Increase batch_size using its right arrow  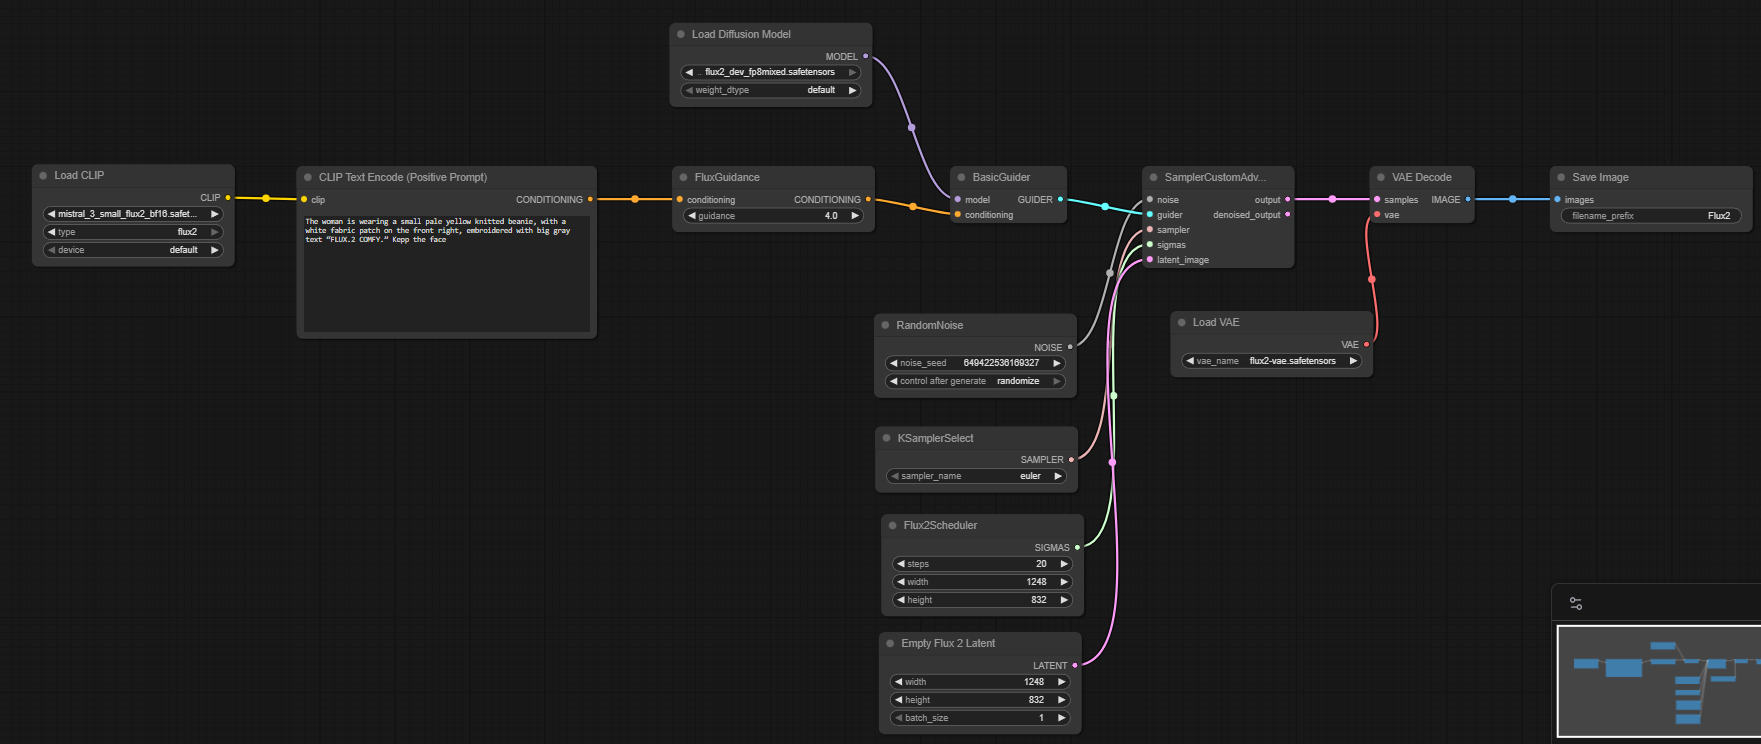[x=1062, y=718]
